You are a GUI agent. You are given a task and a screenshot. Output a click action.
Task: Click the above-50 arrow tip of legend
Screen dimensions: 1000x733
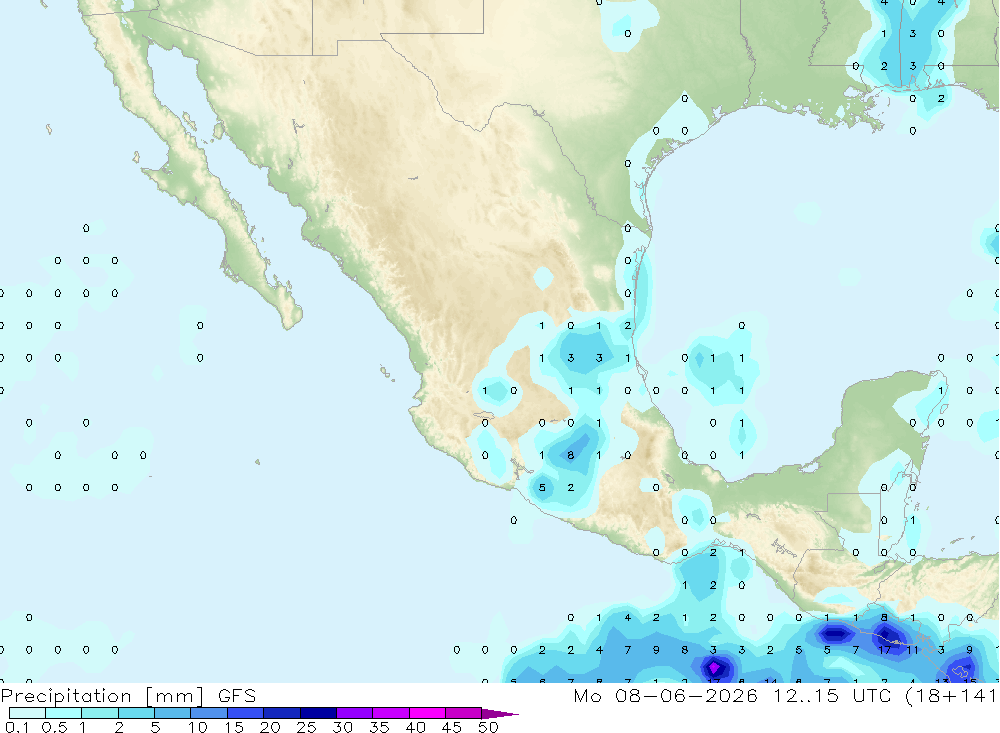500,713
